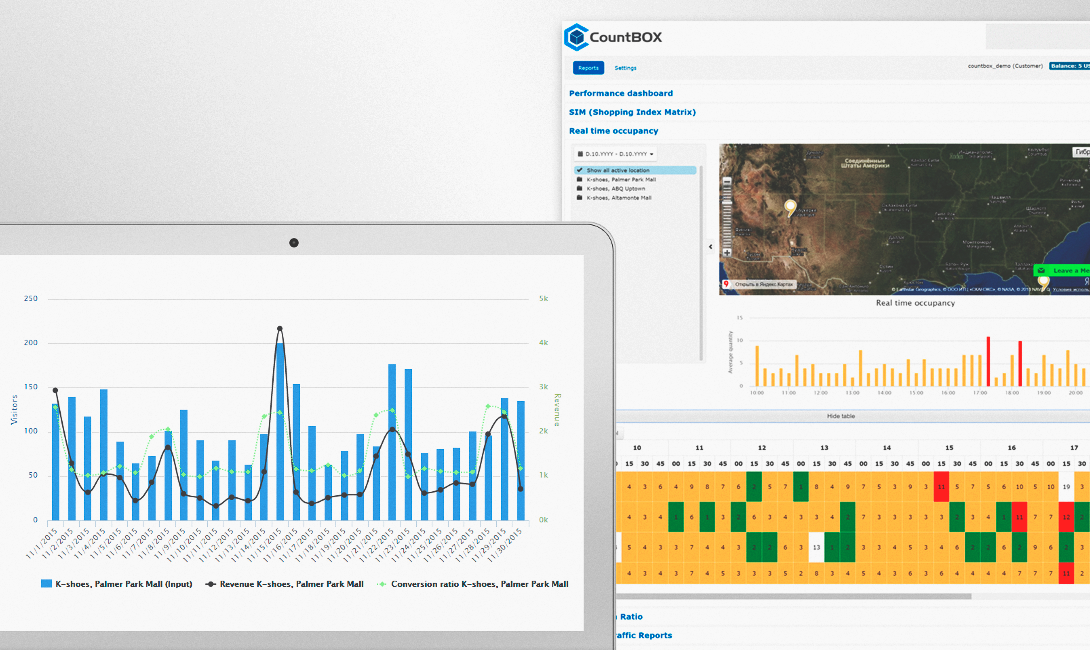Toggle K-shoes, Palmer Park Mall (Input) legend series

click(x=117, y=584)
